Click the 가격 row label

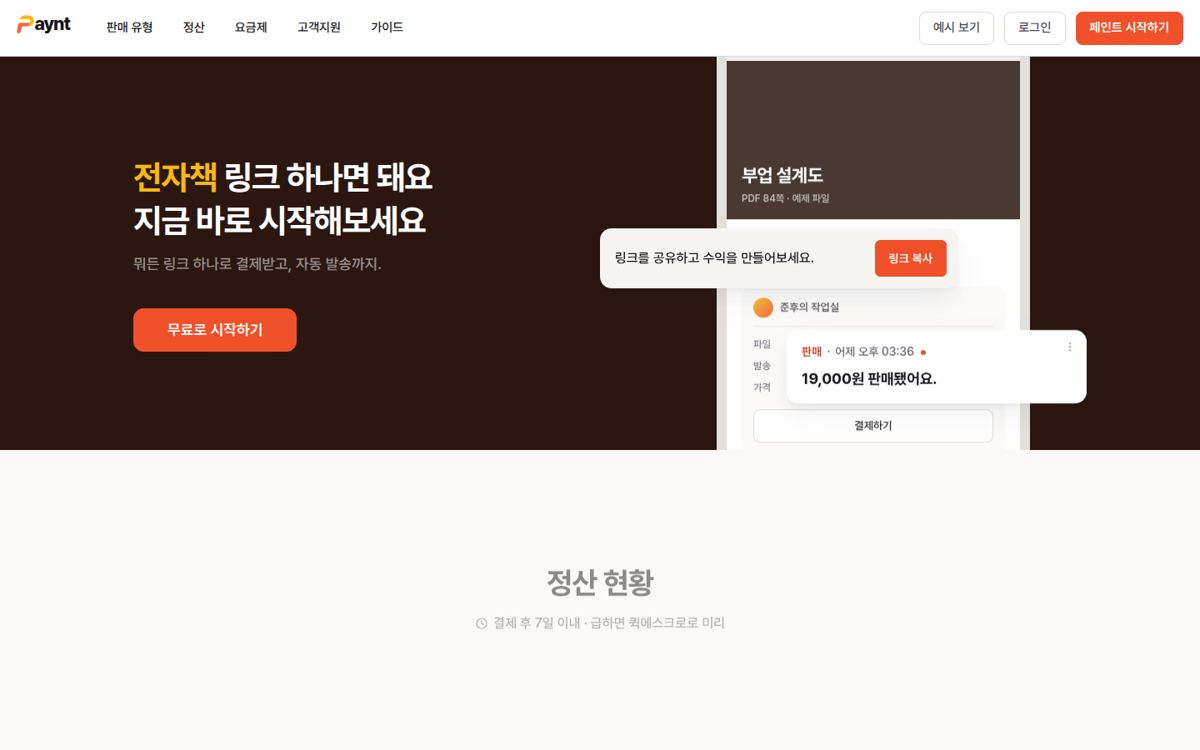[x=762, y=387]
